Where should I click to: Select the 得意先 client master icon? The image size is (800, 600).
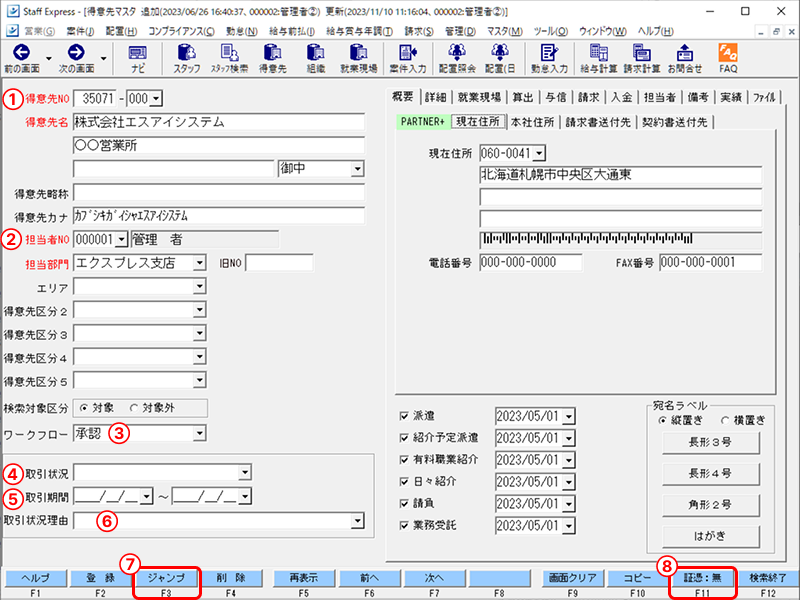(x=271, y=57)
